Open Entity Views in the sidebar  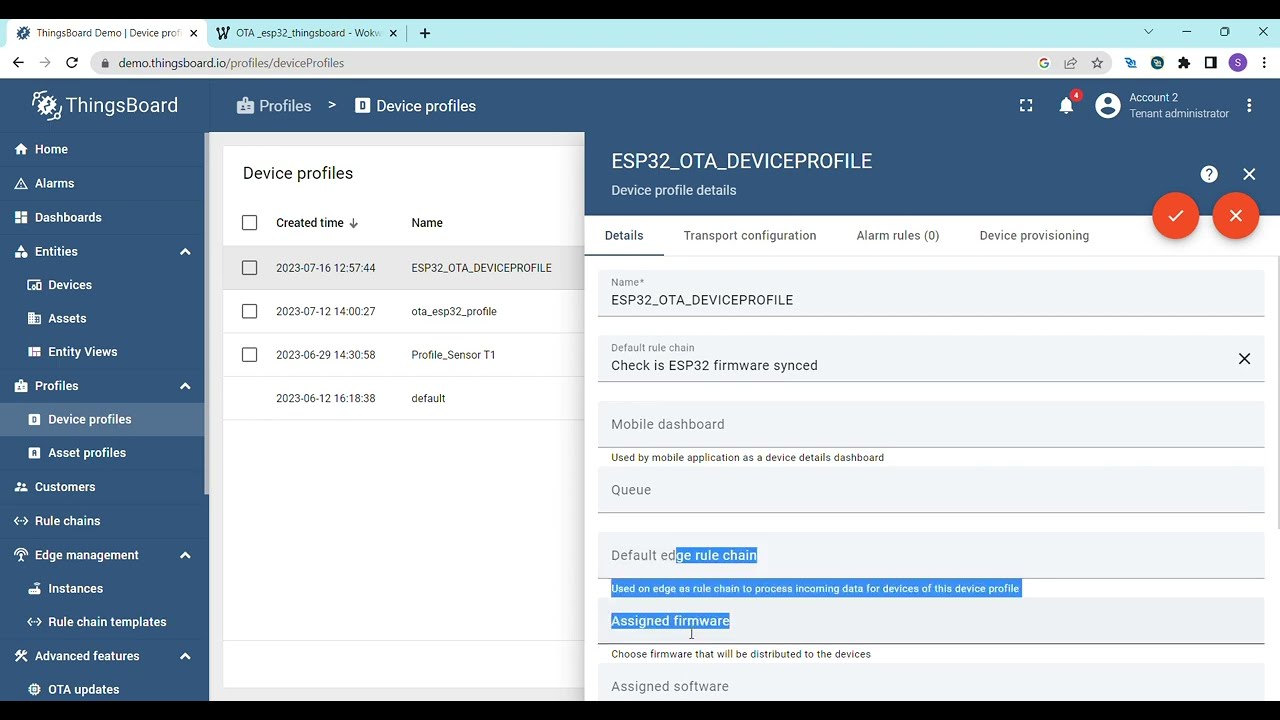click(x=104, y=352)
